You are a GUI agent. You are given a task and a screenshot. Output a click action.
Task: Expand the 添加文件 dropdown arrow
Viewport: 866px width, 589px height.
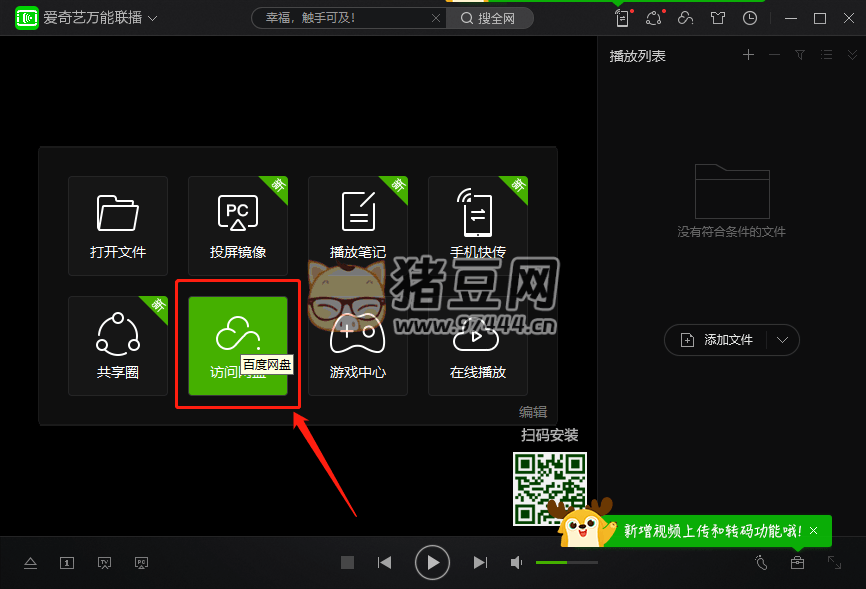tap(783, 340)
